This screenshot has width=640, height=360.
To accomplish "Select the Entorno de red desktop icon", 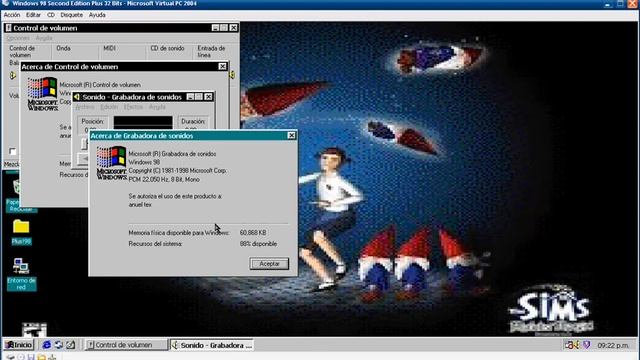I will 21,274.
